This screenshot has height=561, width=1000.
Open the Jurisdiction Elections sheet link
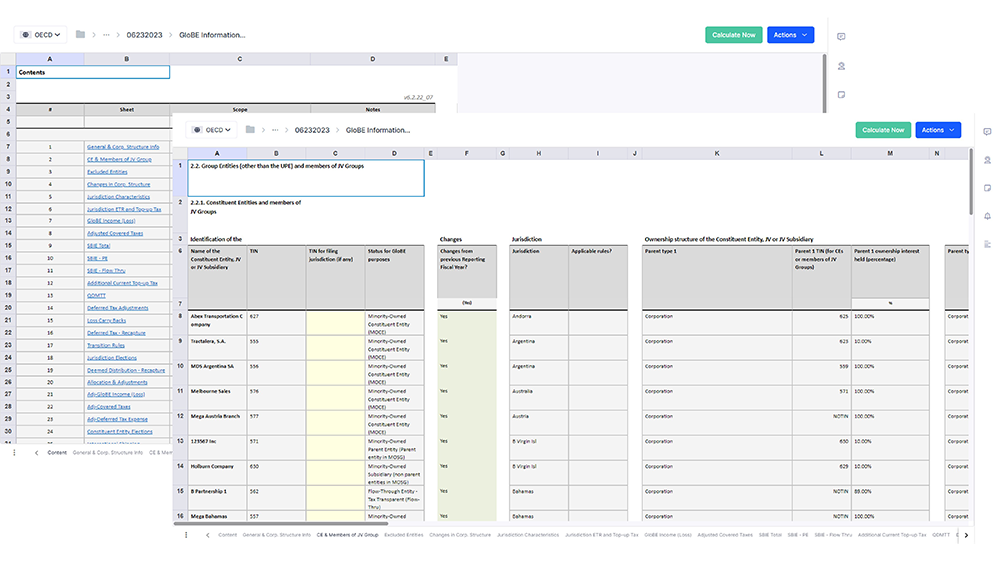[112, 357]
